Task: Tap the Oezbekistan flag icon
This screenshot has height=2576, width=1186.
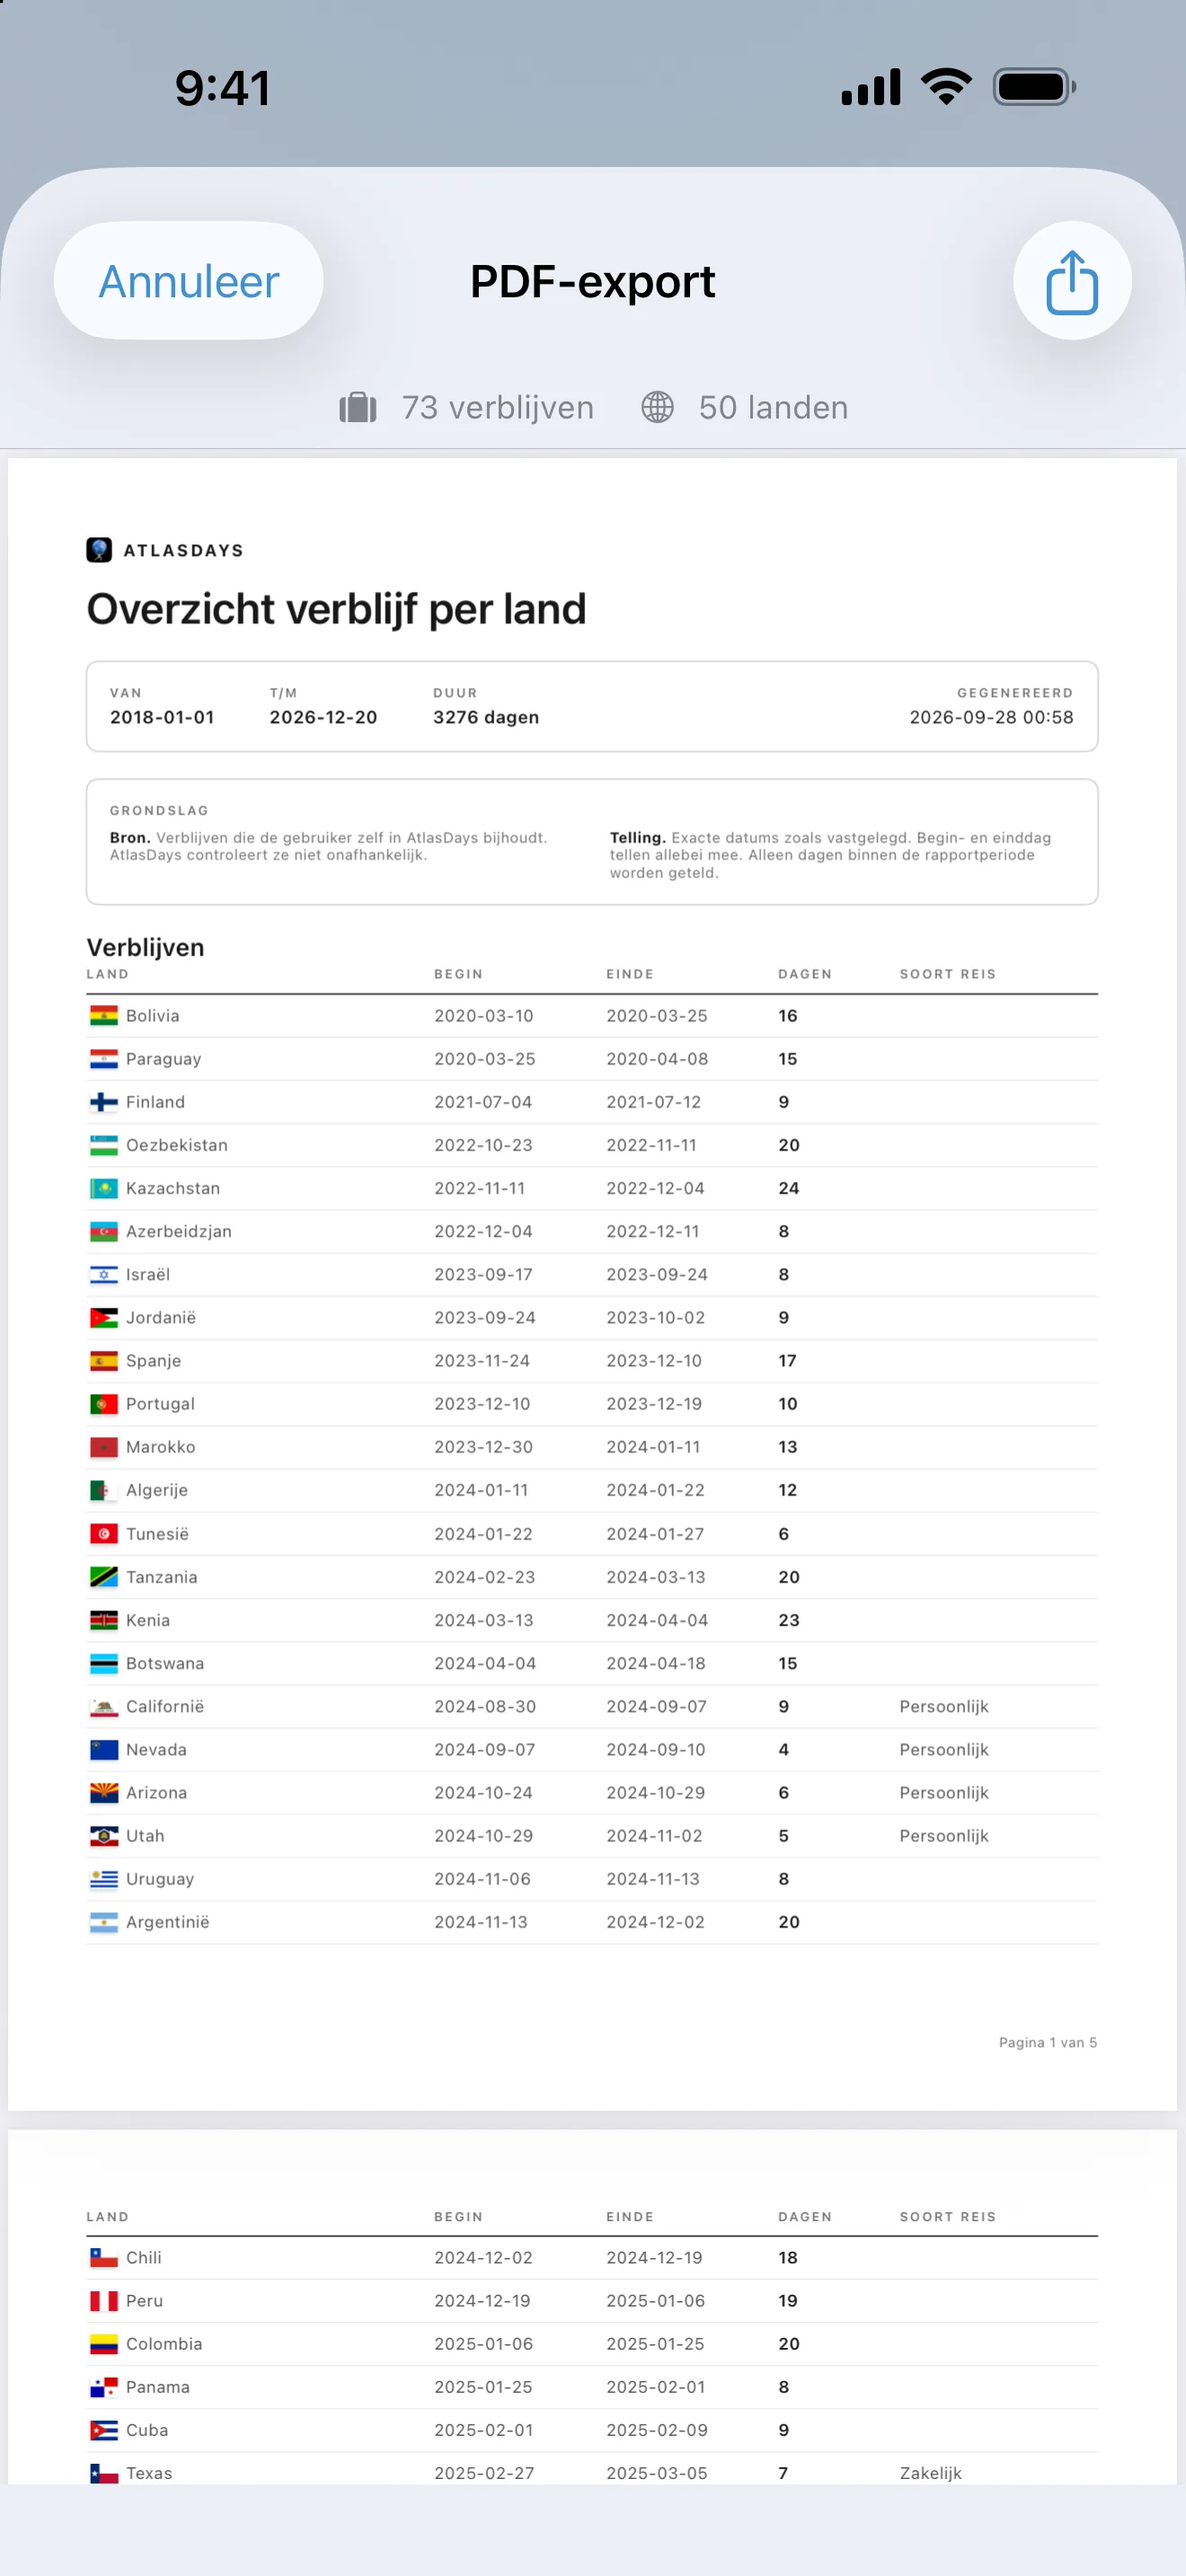Action: point(104,1145)
